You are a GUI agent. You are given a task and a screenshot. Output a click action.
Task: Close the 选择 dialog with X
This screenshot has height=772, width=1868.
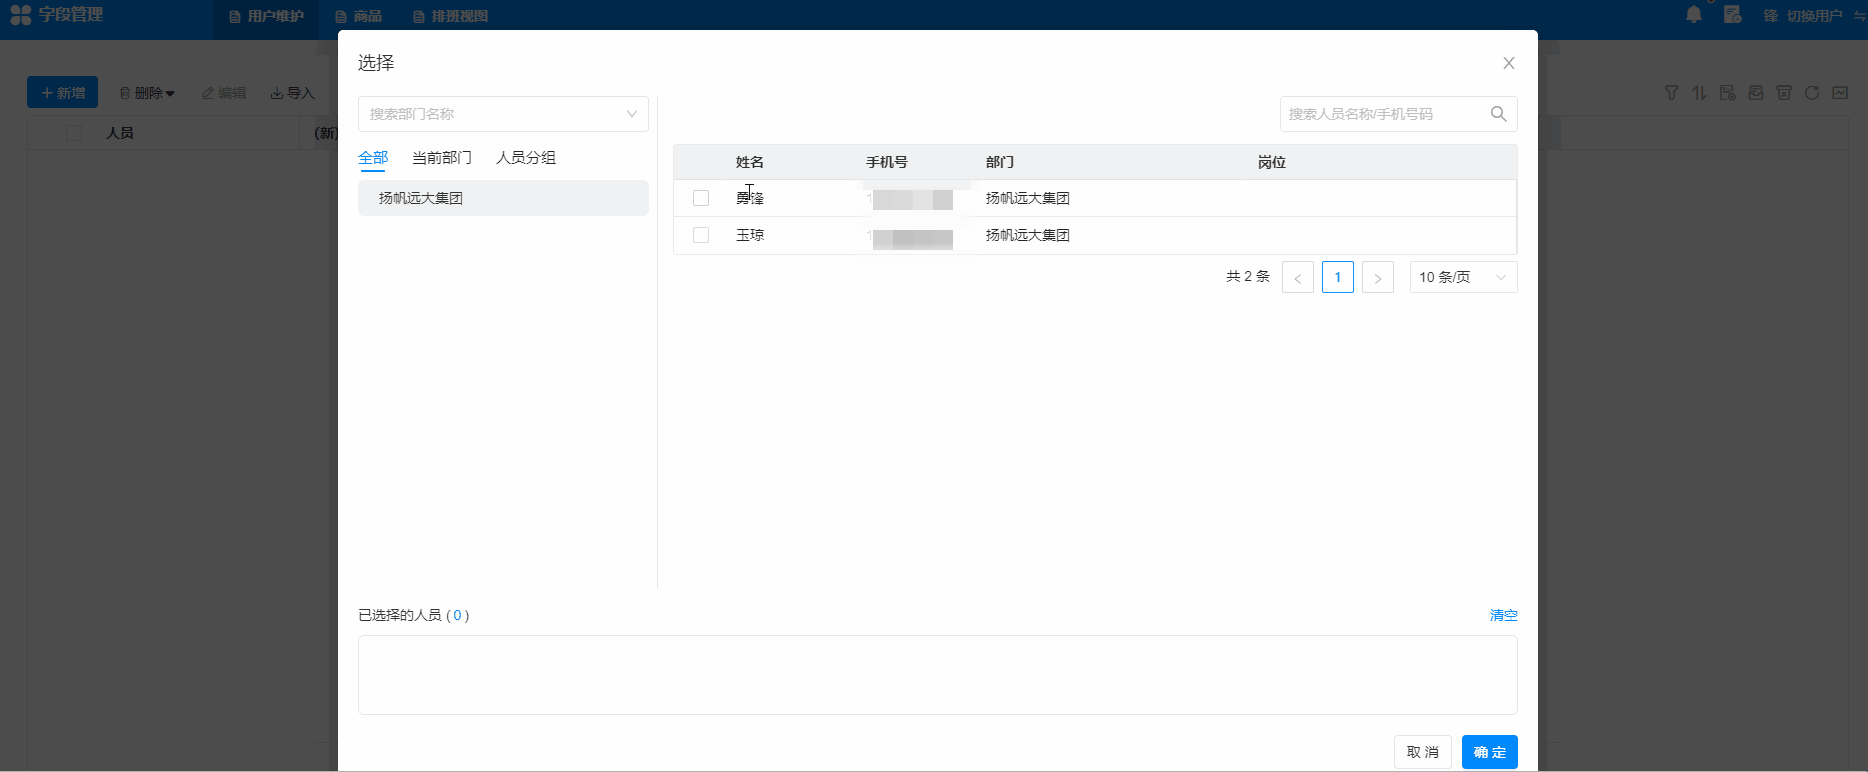pyautogui.click(x=1509, y=63)
